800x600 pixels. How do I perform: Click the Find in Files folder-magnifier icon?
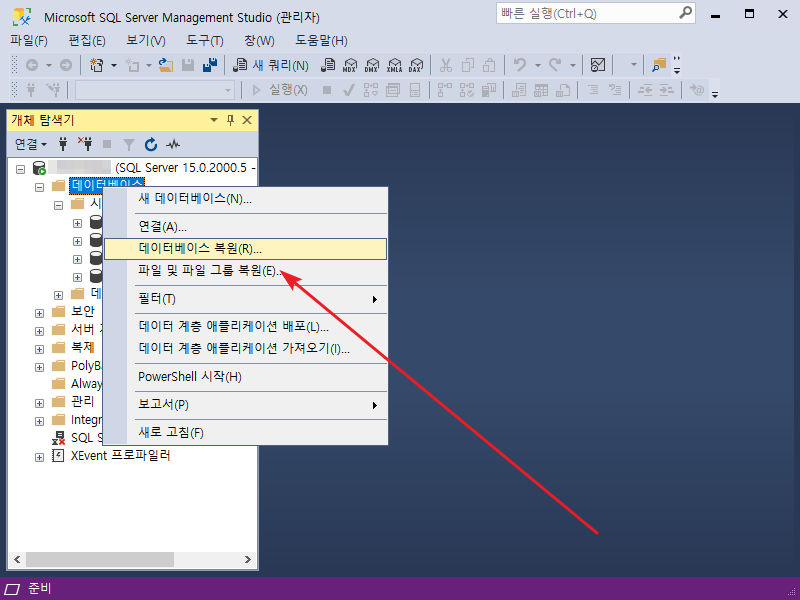(x=659, y=65)
